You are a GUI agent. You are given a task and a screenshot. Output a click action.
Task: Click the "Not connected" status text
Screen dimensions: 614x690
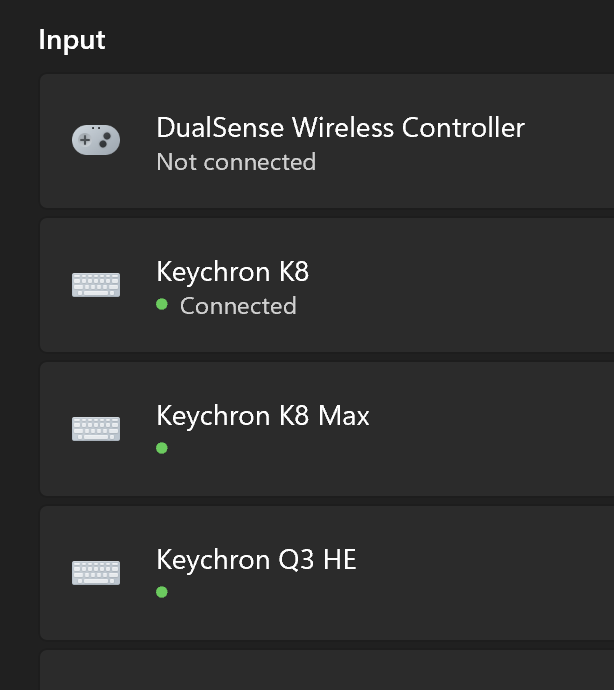[x=236, y=162]
